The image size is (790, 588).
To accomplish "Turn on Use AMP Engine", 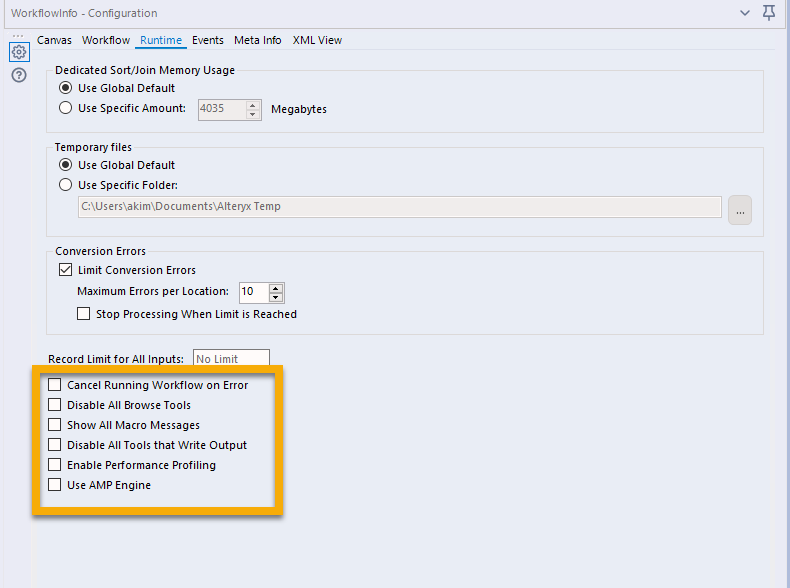I will tap(54, 485).
